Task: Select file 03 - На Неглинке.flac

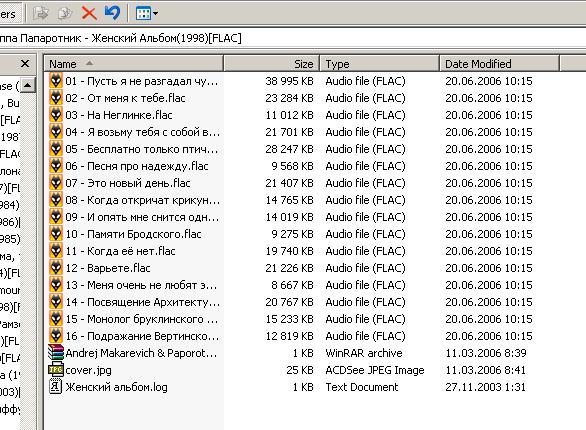Action: pos(119,115)
